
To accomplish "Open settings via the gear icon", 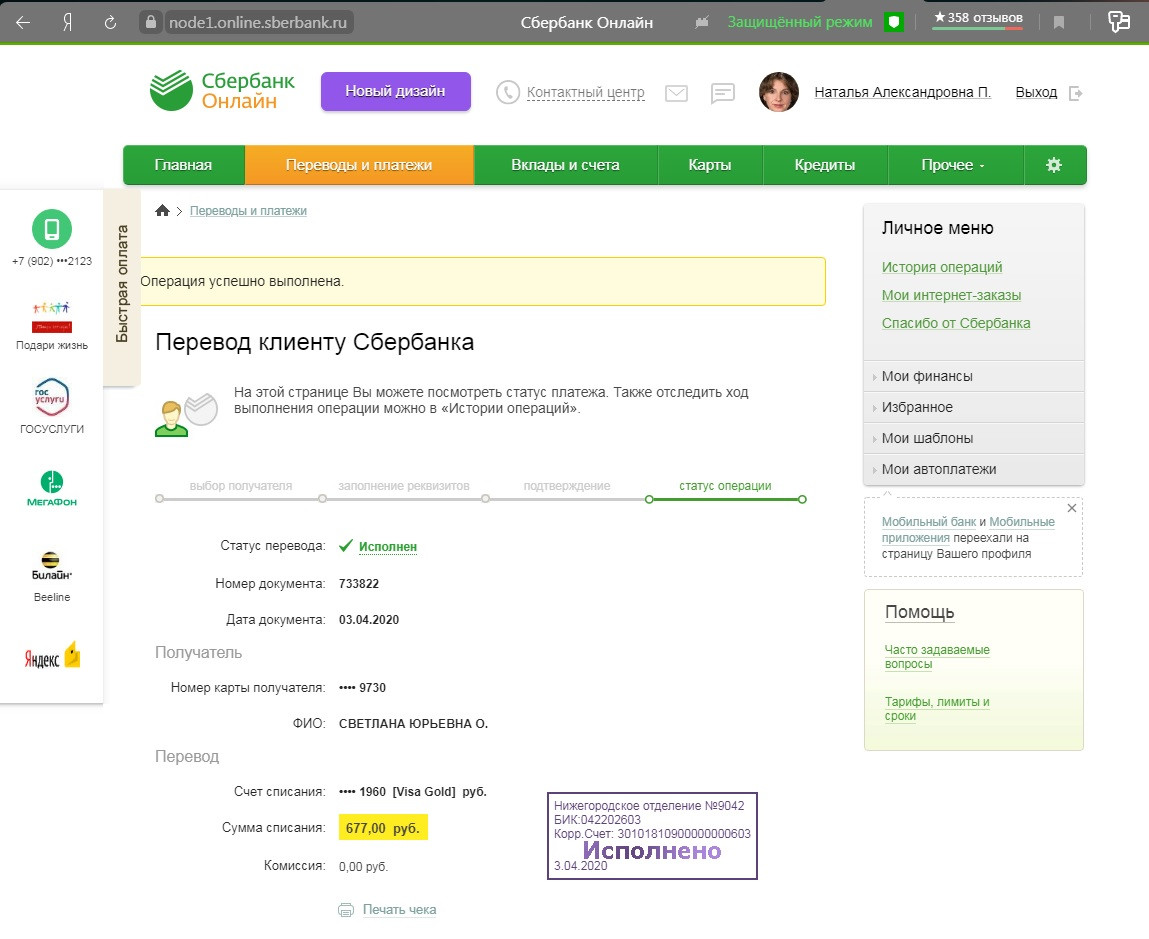I will click(x=1054, y=165).
